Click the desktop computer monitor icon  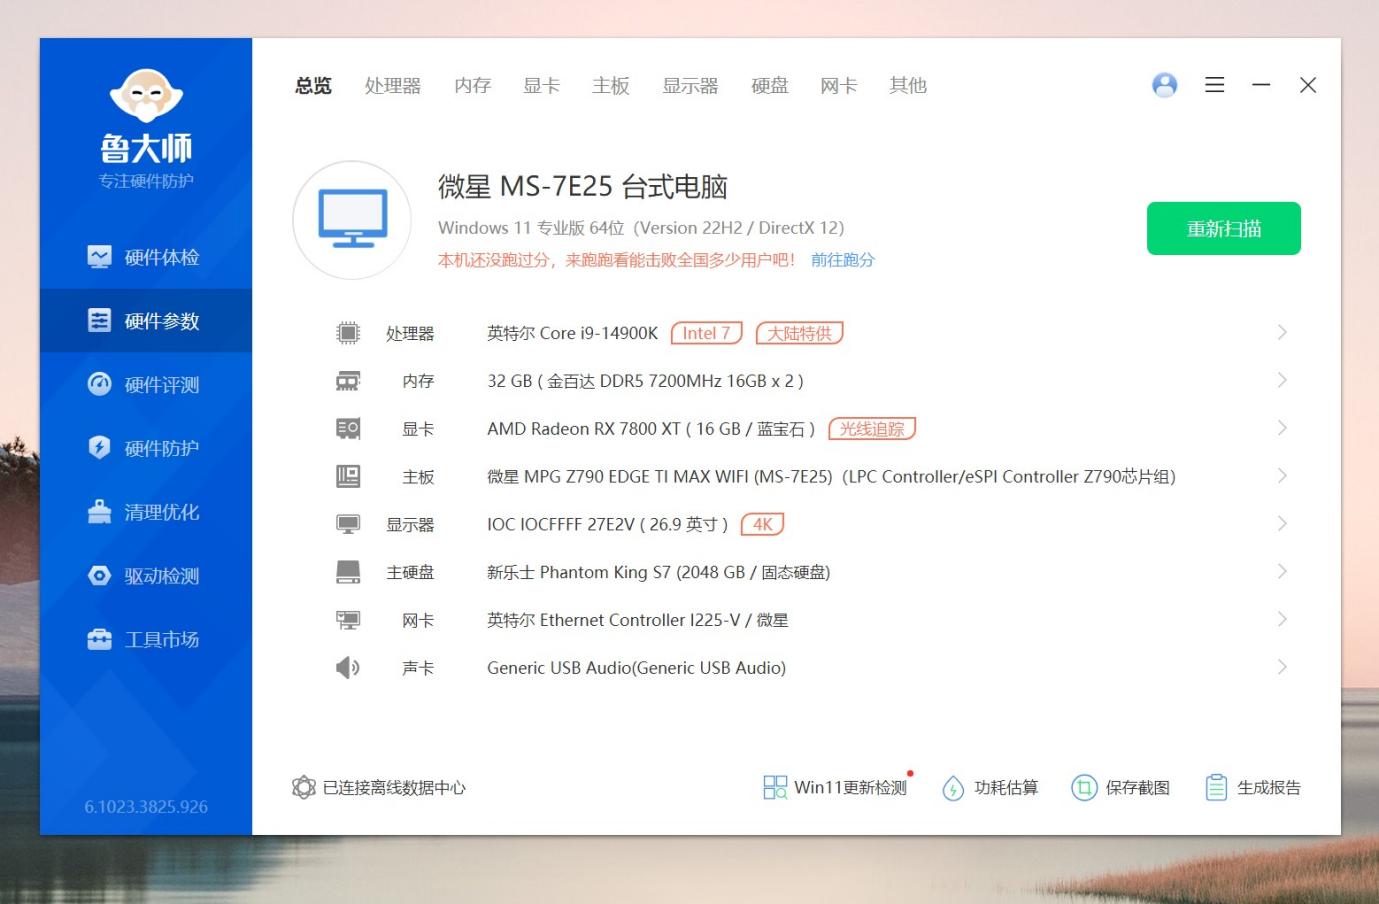click(352, 220)
